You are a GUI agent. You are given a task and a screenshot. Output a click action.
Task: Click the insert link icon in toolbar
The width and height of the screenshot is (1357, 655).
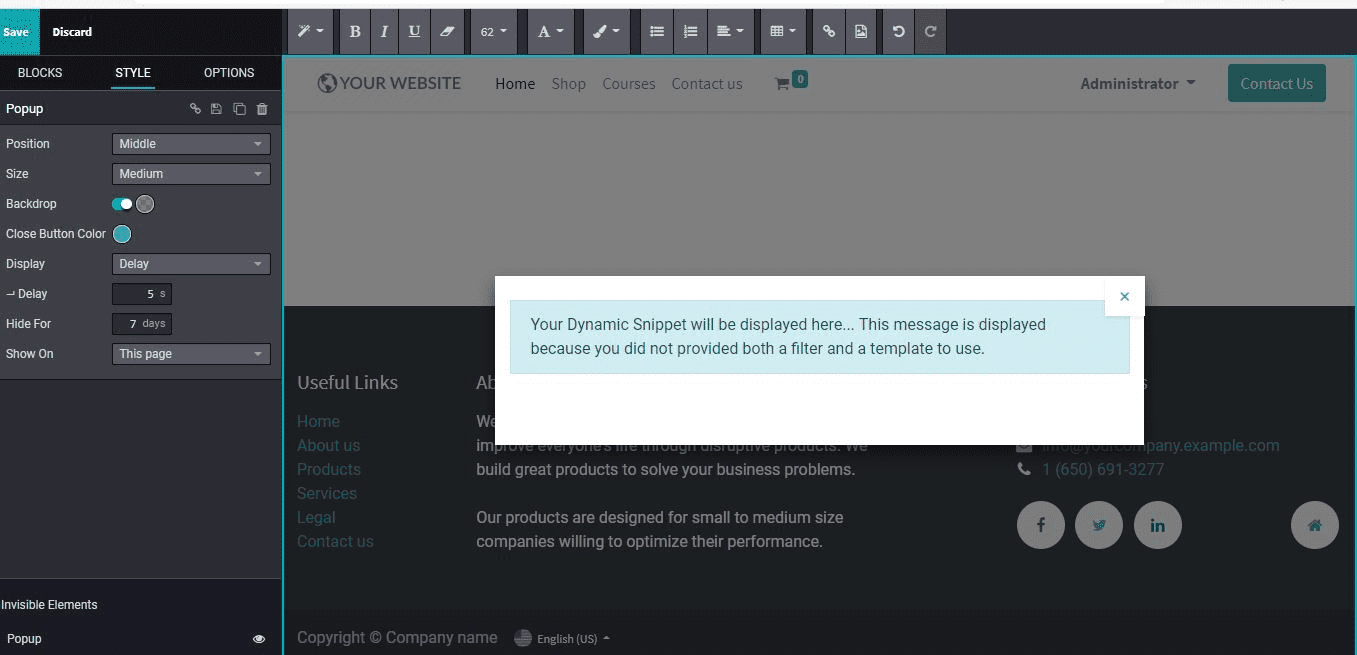(x=829, y=32)
